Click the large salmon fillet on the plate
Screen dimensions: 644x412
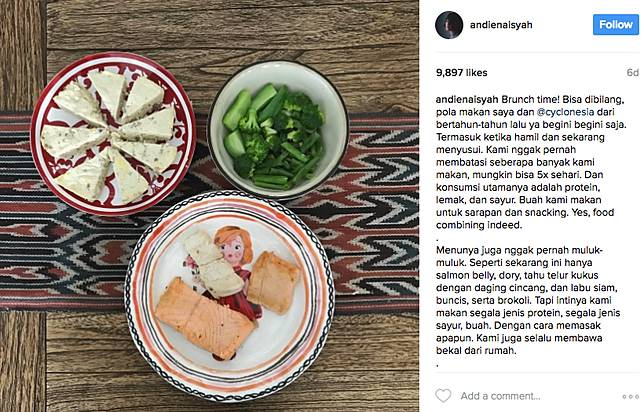(x=205, y=318)
